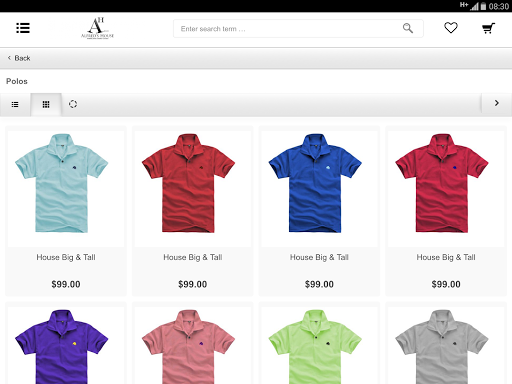The height and width of the screenshot is (384, 512).
Task: Open the hamburger navigation menu
Action: click(23, 28)
